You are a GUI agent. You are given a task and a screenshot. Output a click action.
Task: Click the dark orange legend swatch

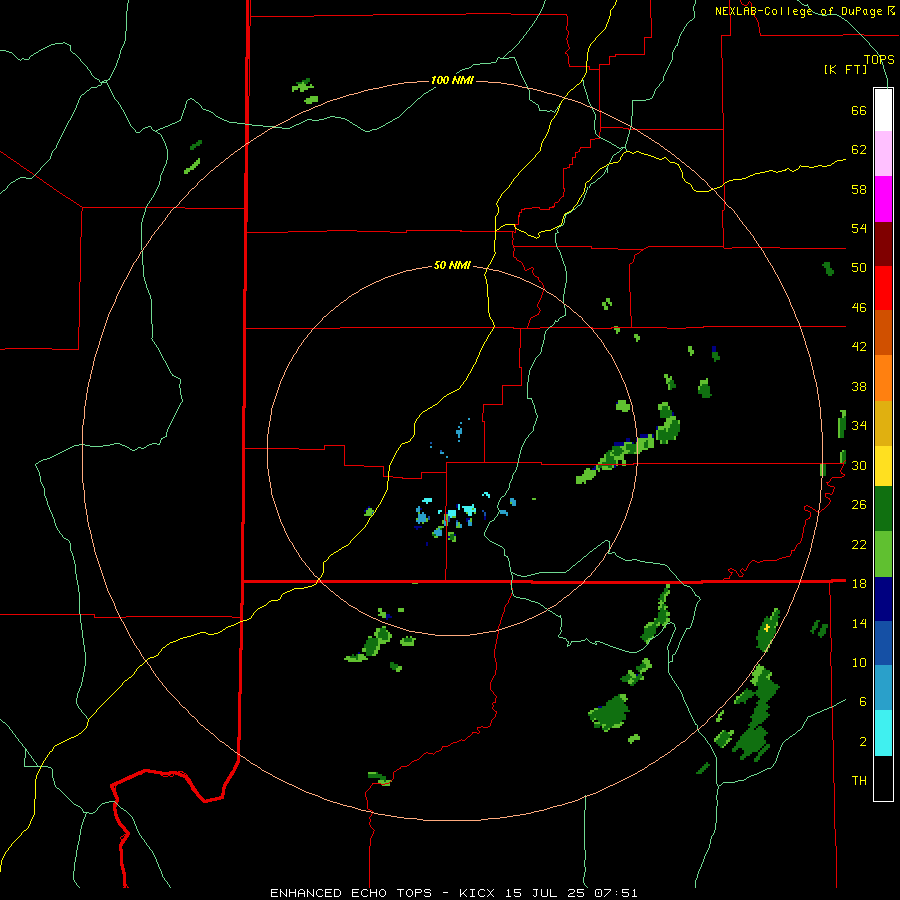pos(883,333)
